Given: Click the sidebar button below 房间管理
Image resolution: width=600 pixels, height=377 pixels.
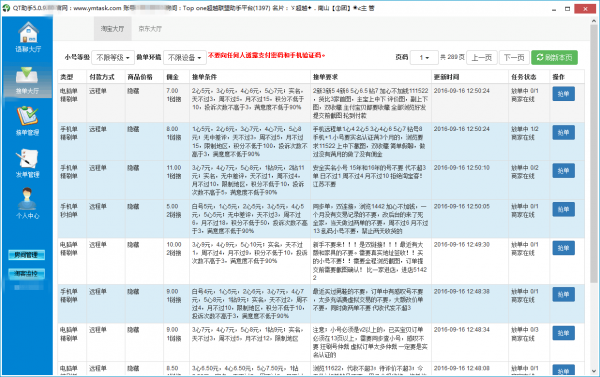Looking at the screenshot, I should (x=26, y=274).
